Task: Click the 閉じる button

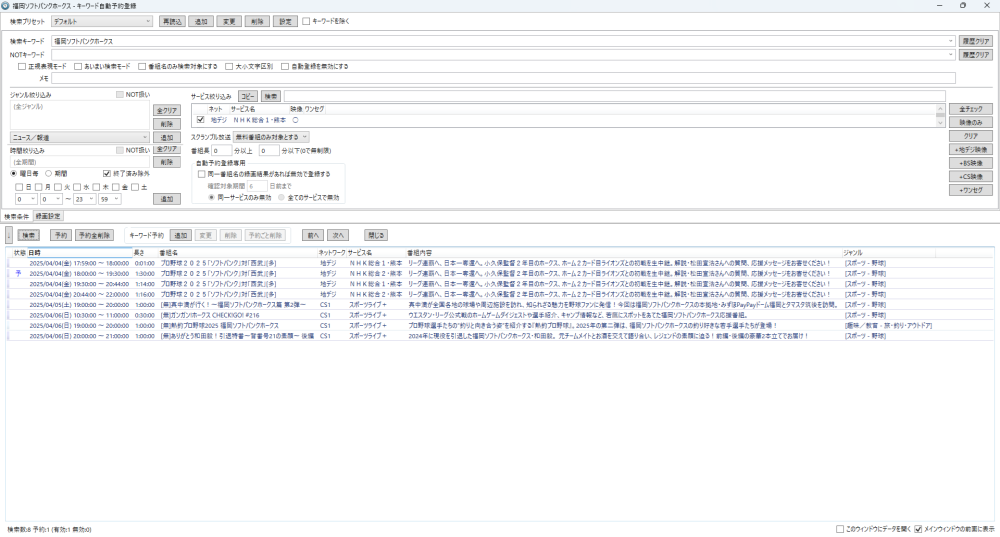Action: (376, 235)
